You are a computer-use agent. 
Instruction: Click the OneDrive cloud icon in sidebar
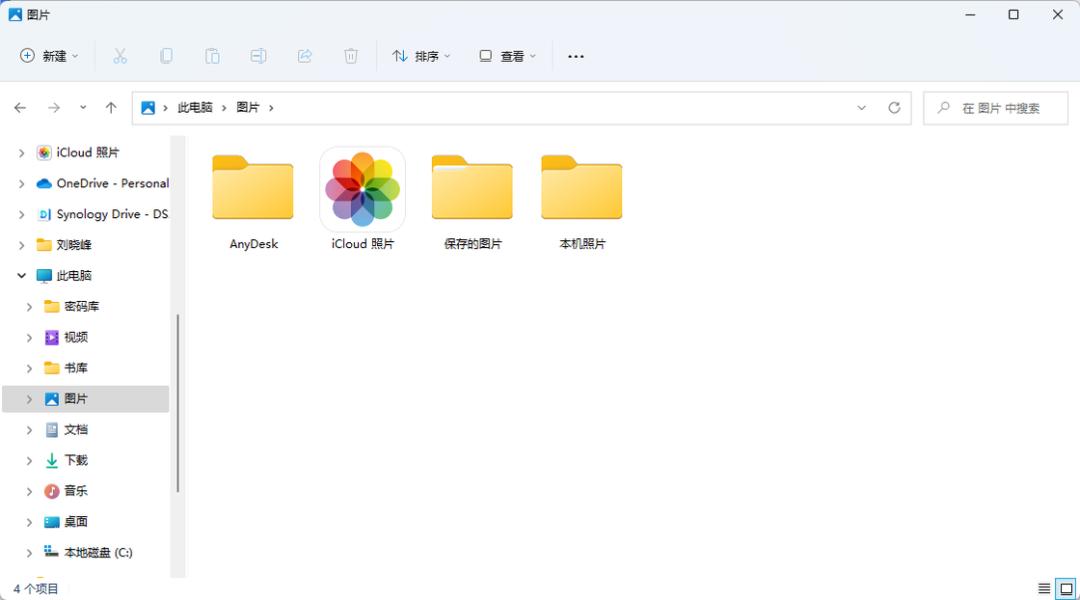(44, 183)
